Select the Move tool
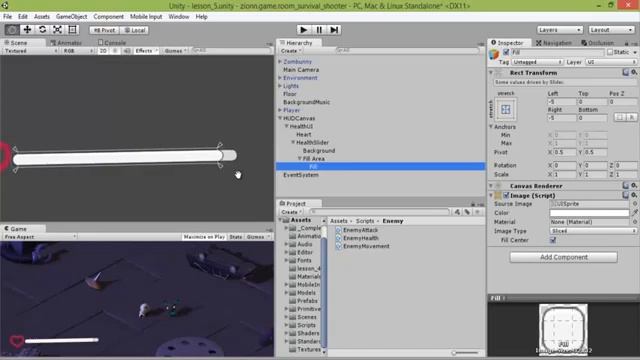 27,30
